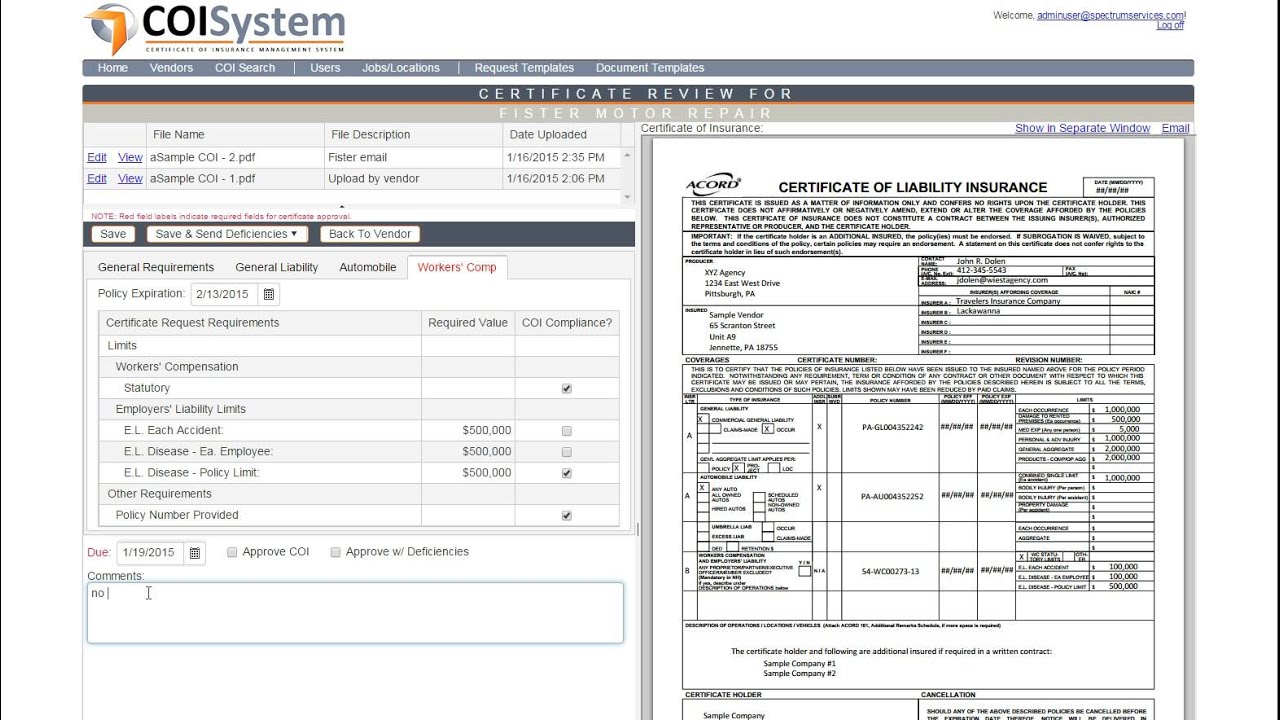The height and width of the screenshot is (720, 1280).
Task: Switch to General Liability tab
Action: (x=277, y=267)
